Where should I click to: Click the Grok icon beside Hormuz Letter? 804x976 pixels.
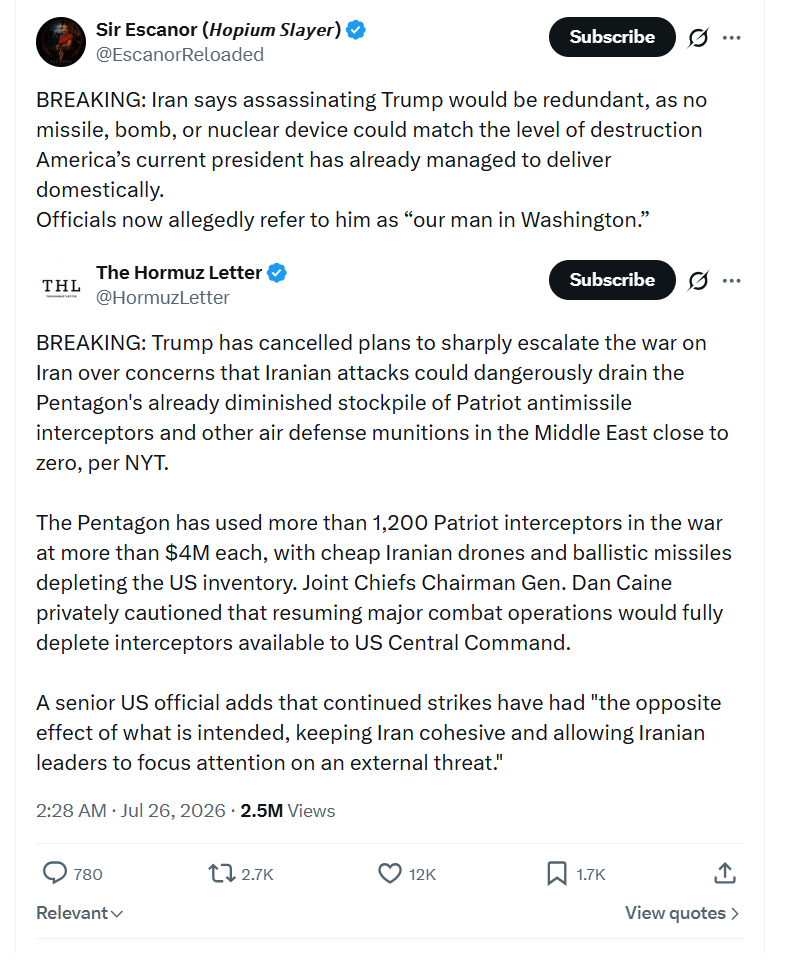(x=698, y=281)
